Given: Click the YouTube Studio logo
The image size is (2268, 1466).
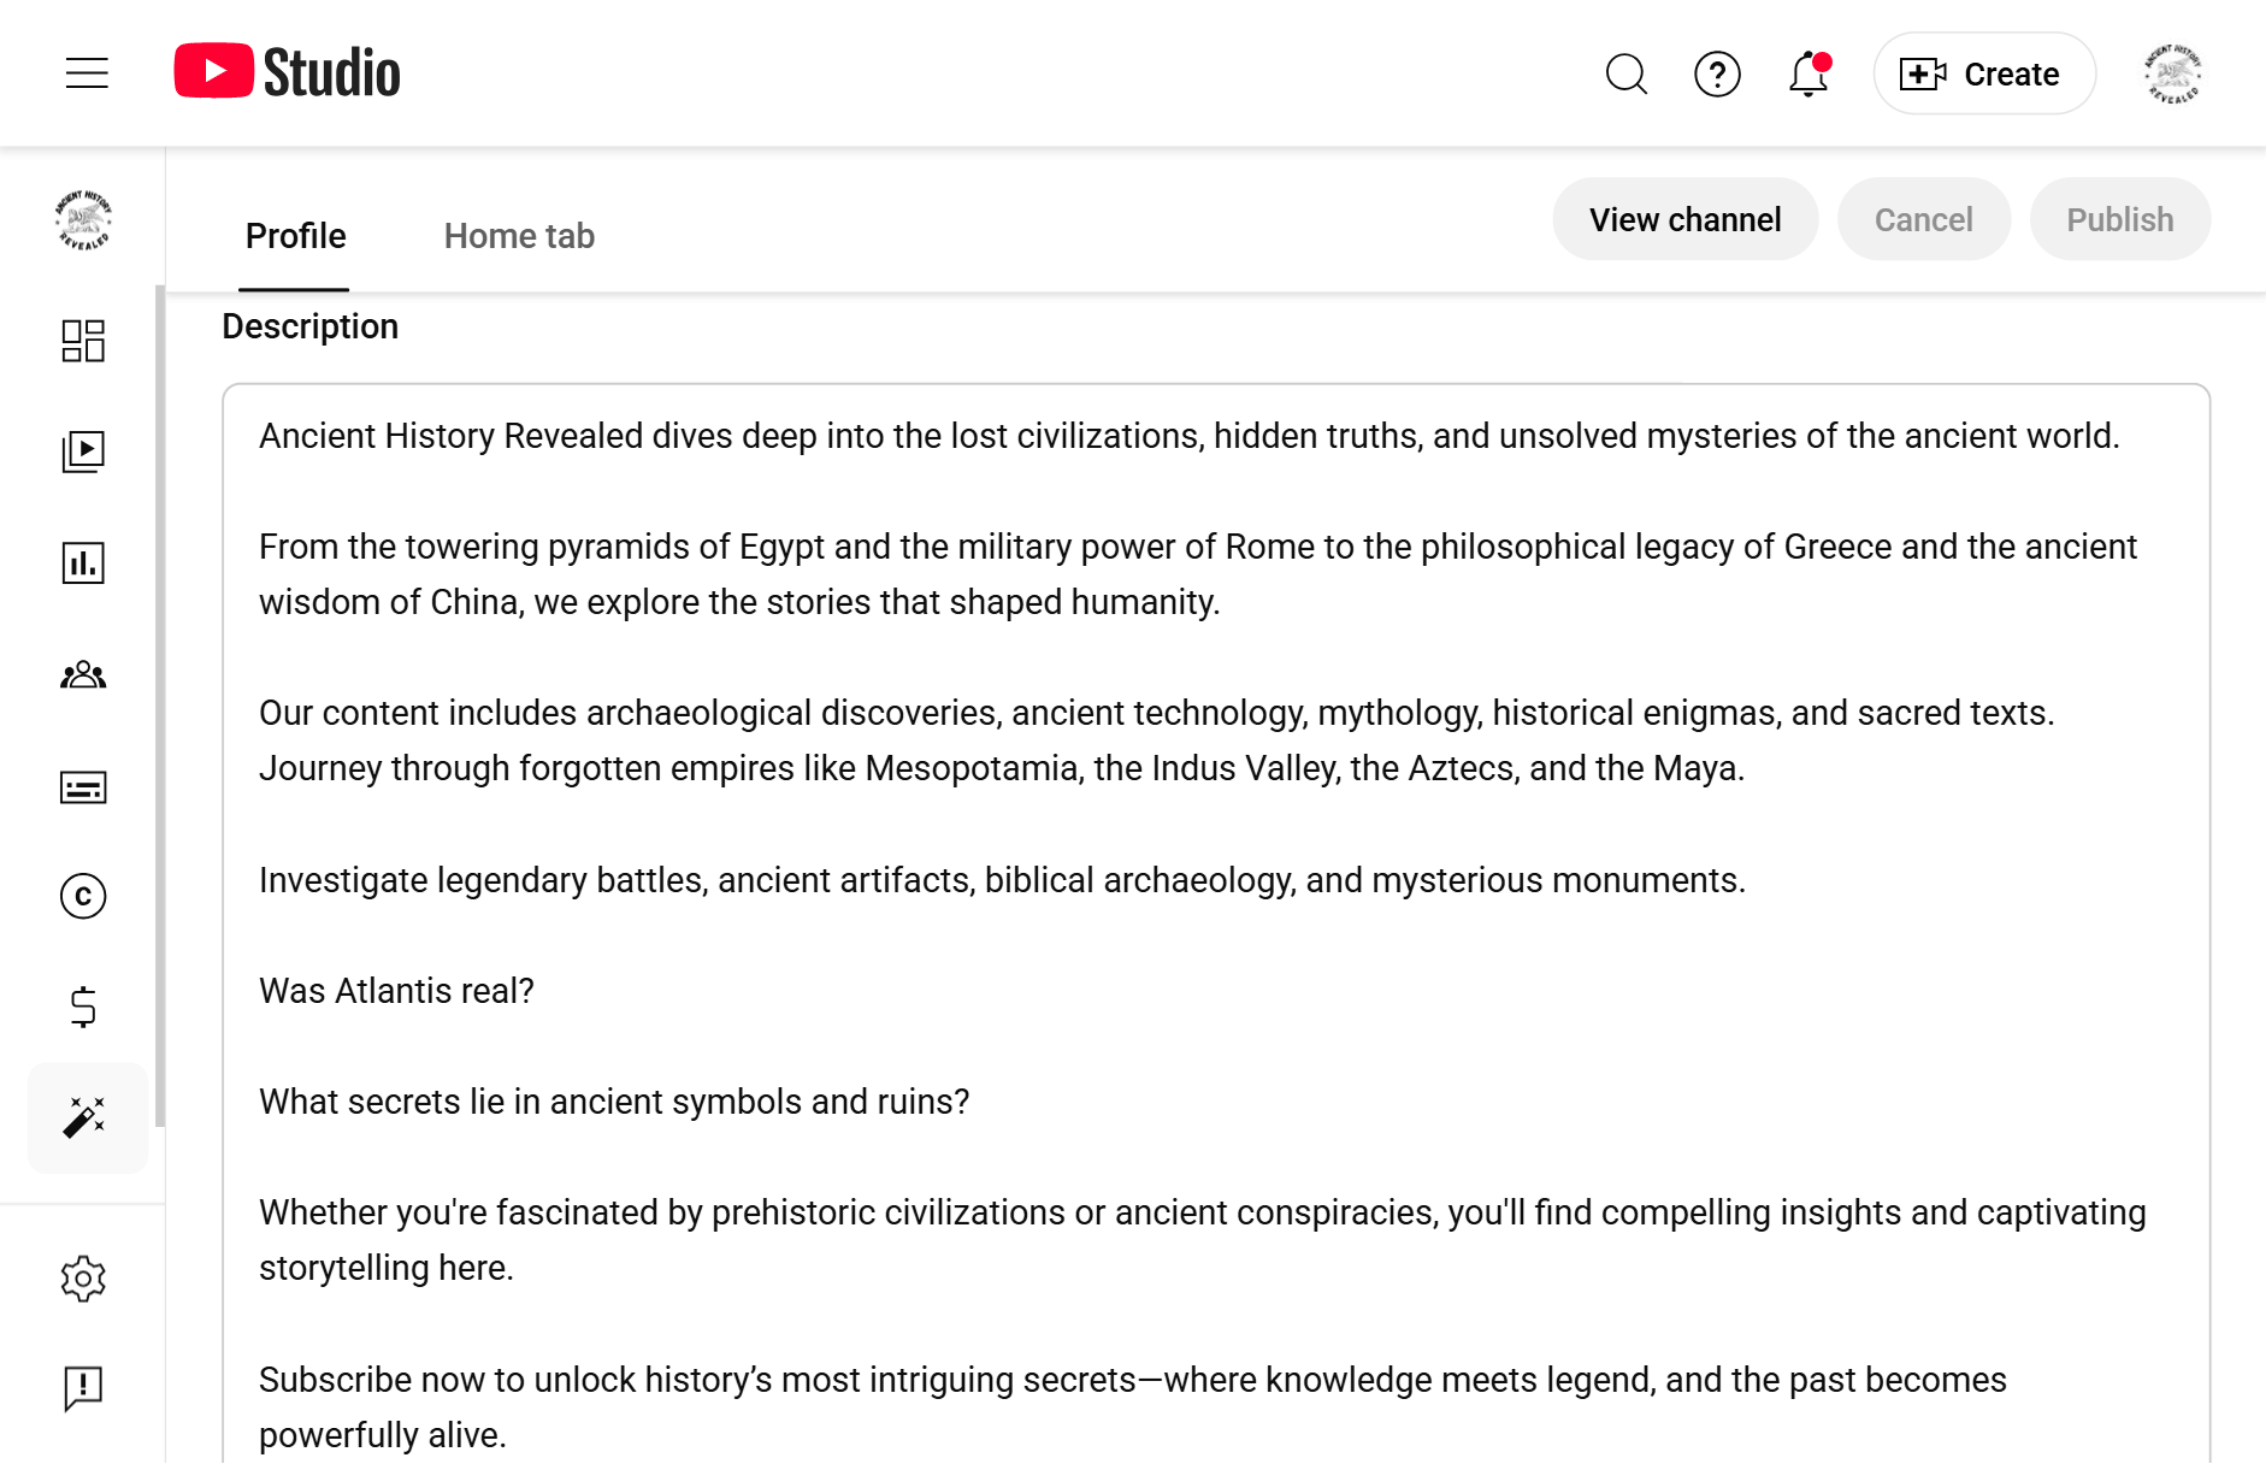Looking at the screenshot, I should (287, 72).
